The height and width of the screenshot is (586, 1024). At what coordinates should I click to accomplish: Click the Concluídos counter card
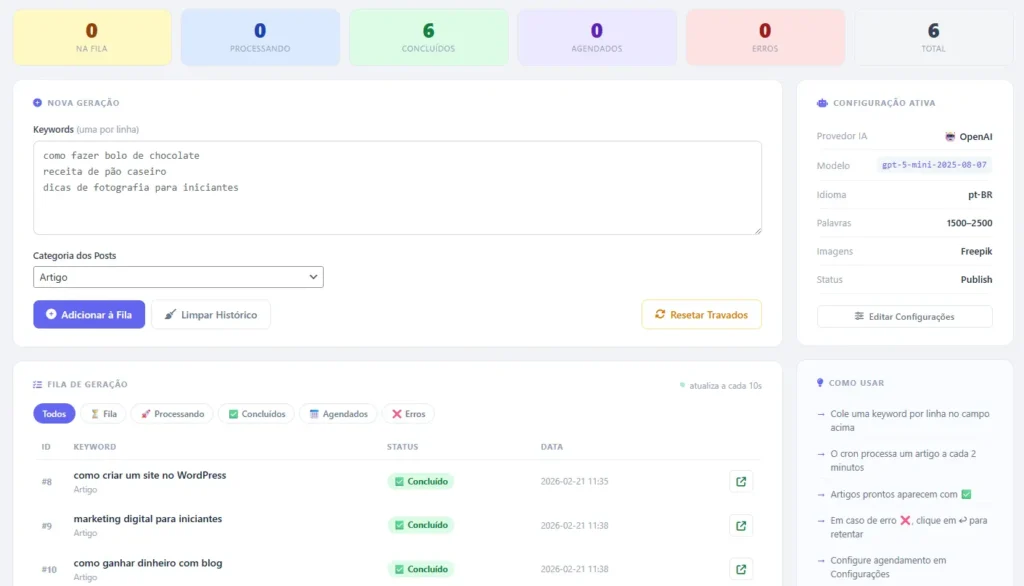(428, 37)
